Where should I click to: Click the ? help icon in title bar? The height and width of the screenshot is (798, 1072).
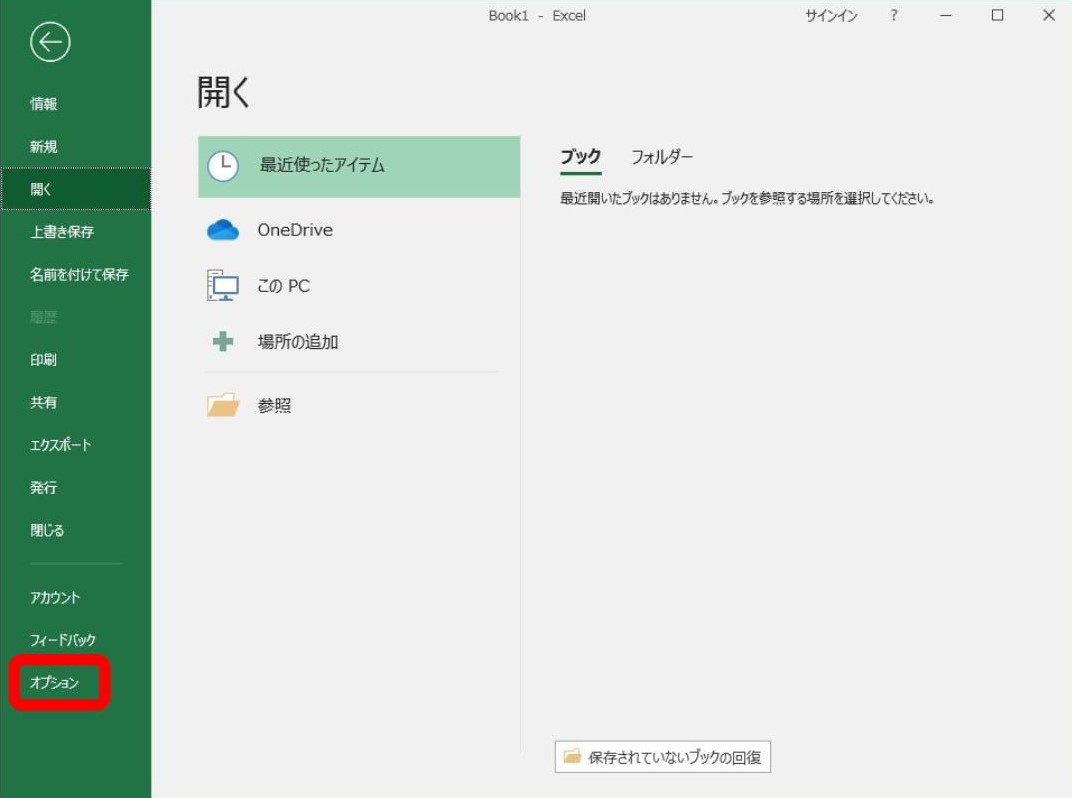(892, 15)
